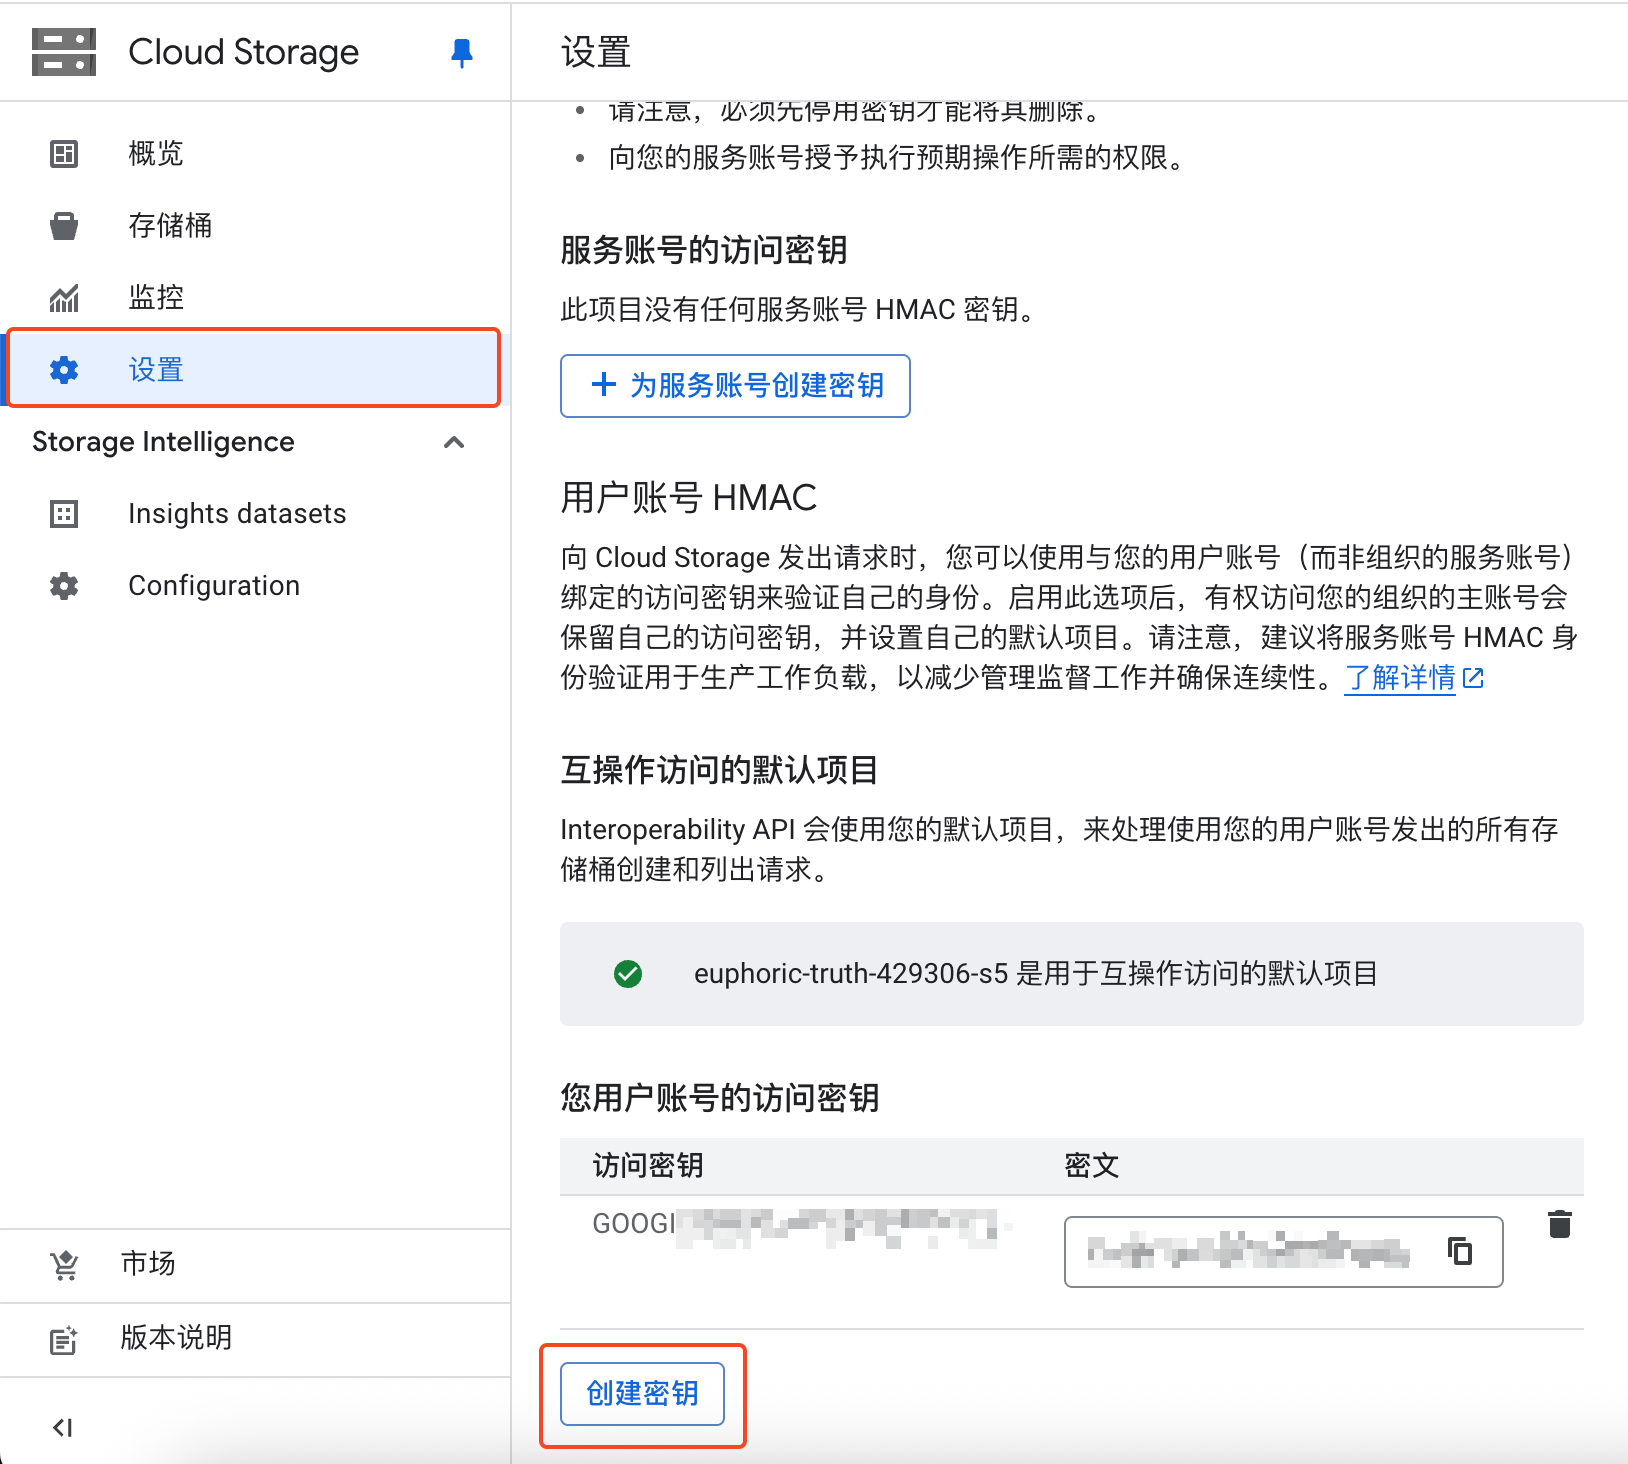Go to Configuration under Storage Intelligence
This screenshot has height=1464, width=1628.
[214, 586]
